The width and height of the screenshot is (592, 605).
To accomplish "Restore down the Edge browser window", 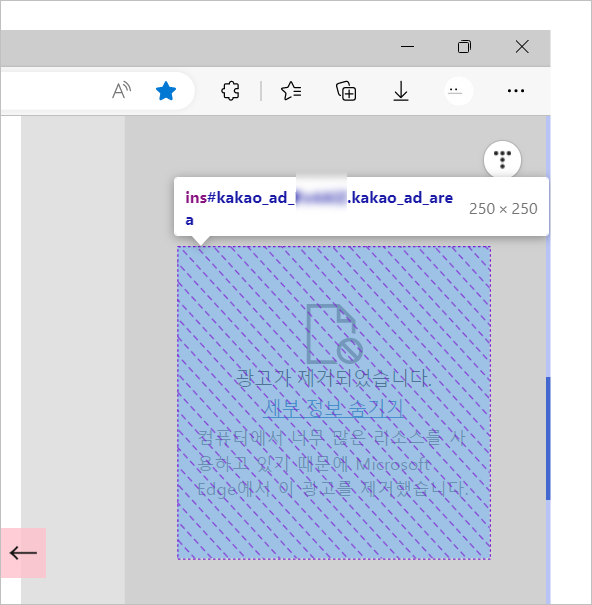I will (x=464, y=47).
